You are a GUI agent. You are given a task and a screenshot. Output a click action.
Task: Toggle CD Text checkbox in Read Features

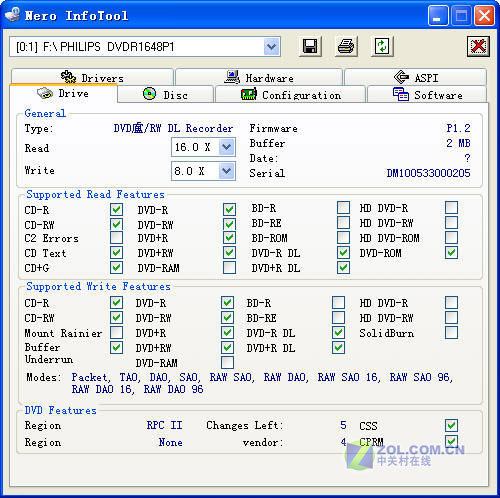coord(116,252)
